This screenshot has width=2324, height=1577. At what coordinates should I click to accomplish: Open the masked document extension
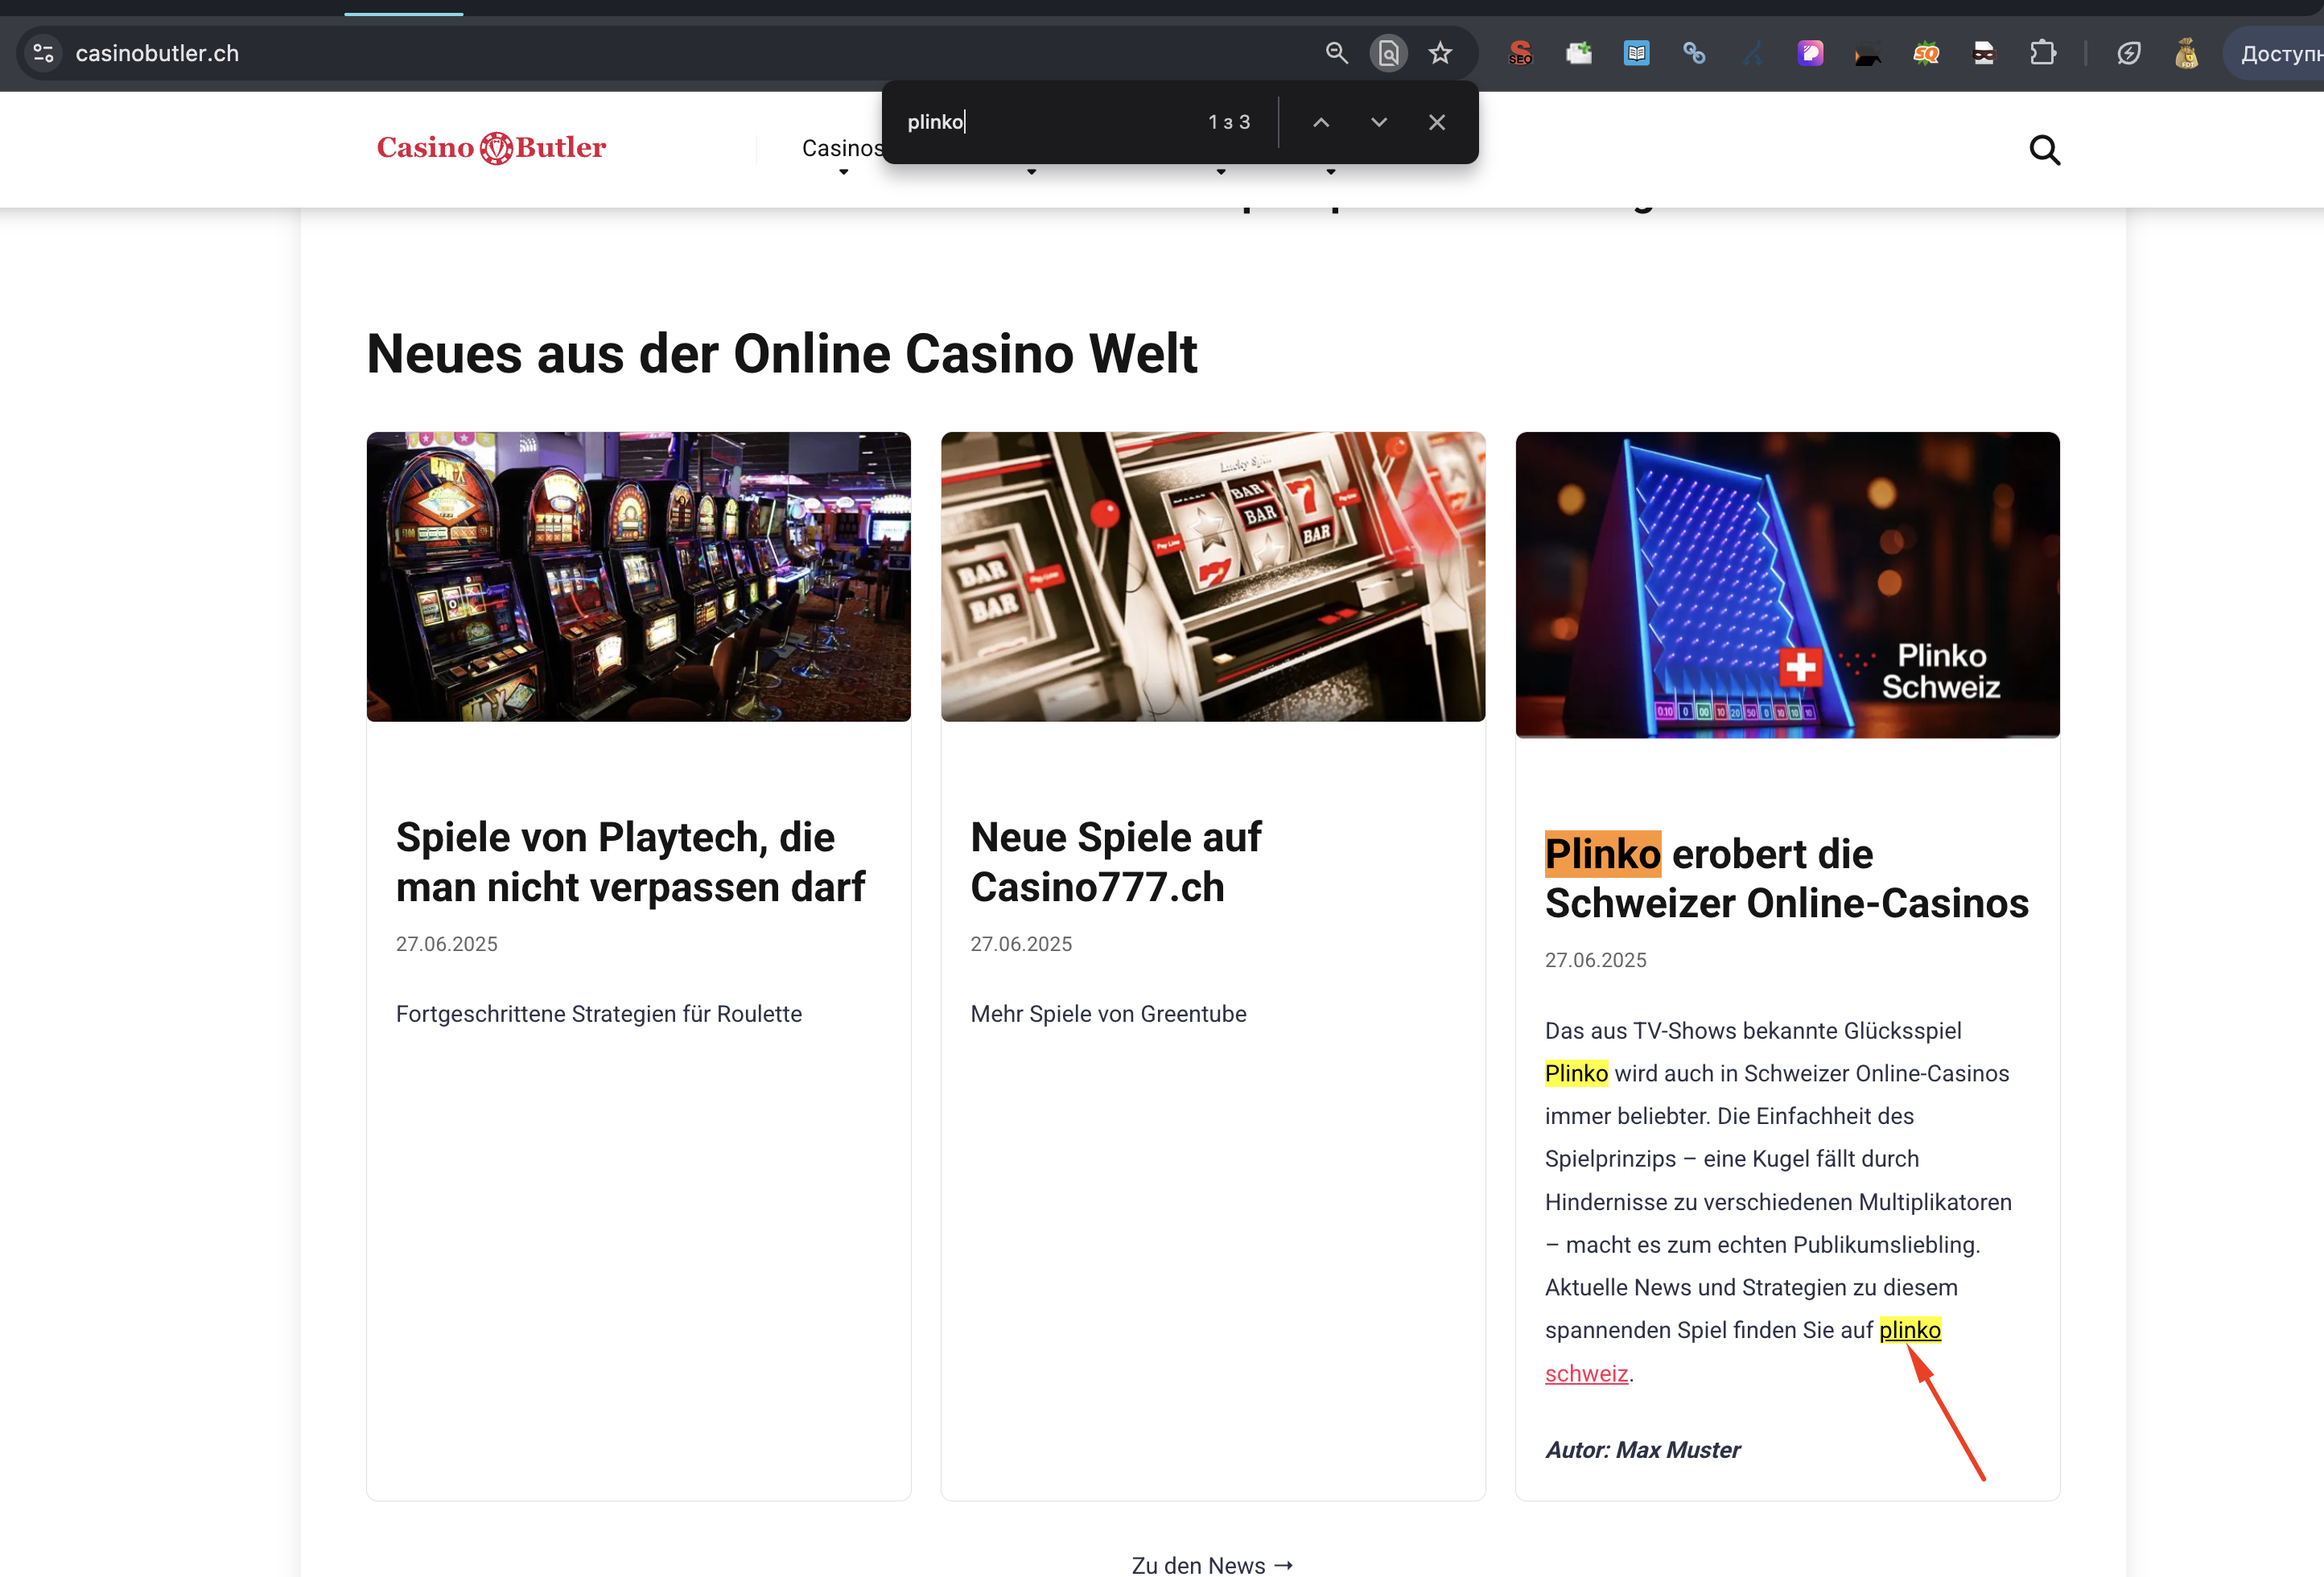pyautogui.click(x=1984, y=53)
